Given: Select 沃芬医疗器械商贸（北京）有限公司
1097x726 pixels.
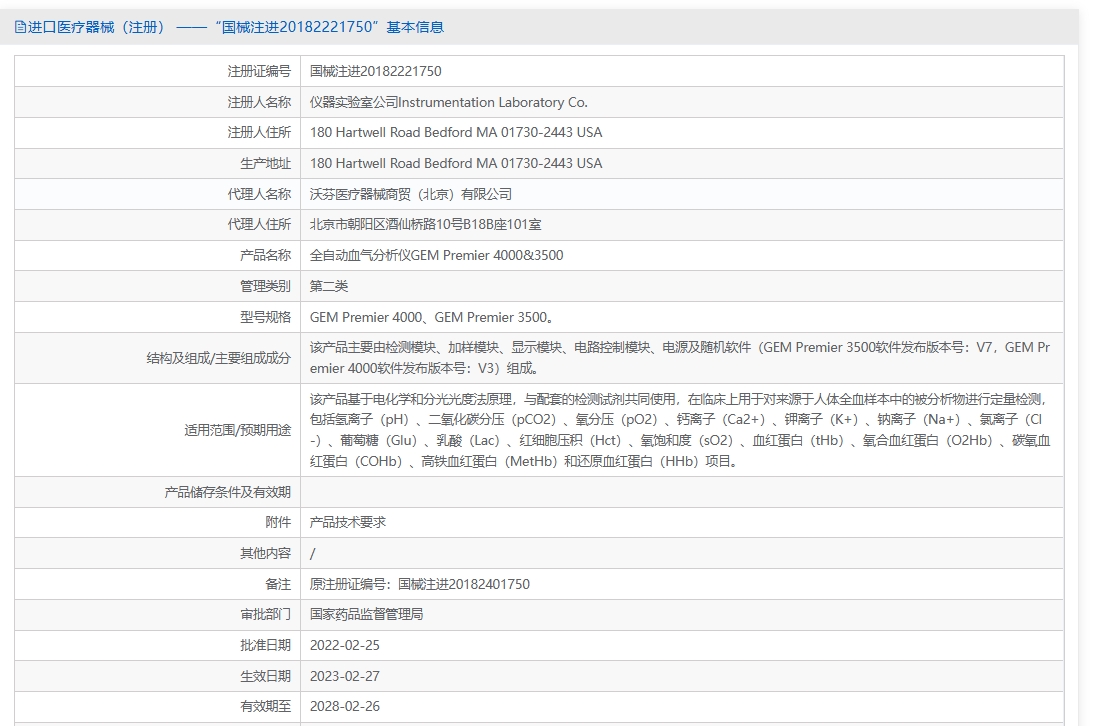Looking at the screenshot, I should 411,194.
